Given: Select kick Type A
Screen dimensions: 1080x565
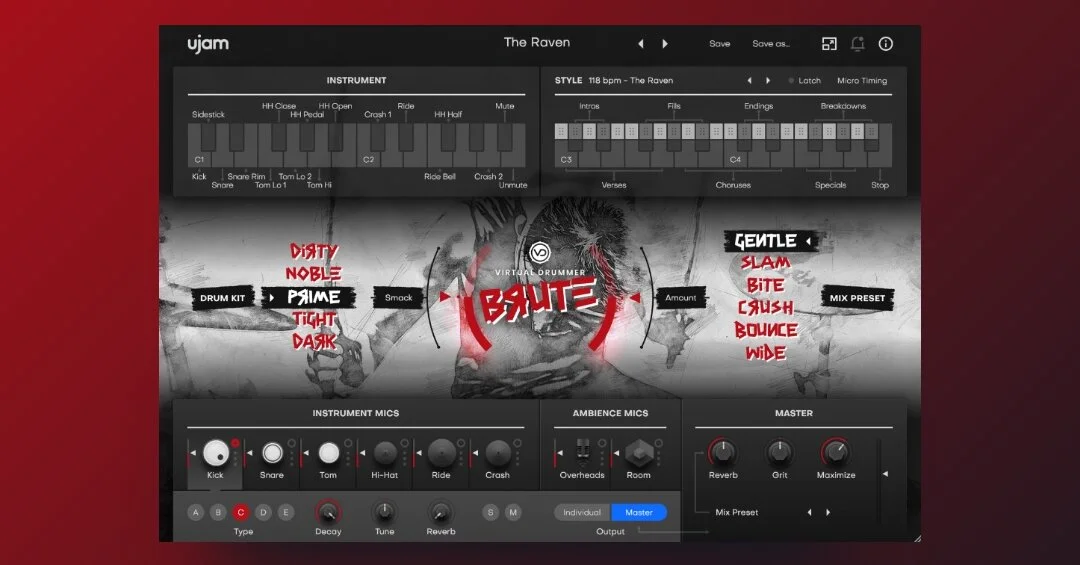Looking at the screenshot, I should point(196,512).
